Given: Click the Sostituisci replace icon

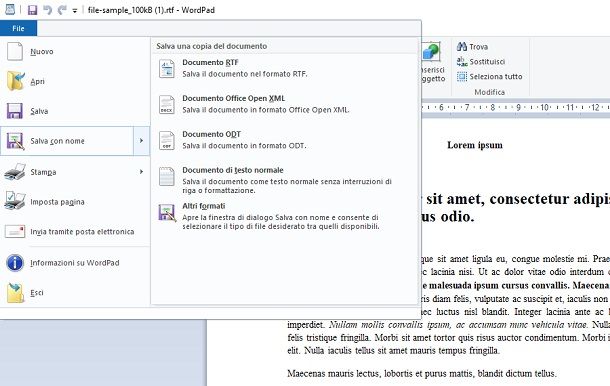Looking at the screenshot, I should (x=462, y=61).
